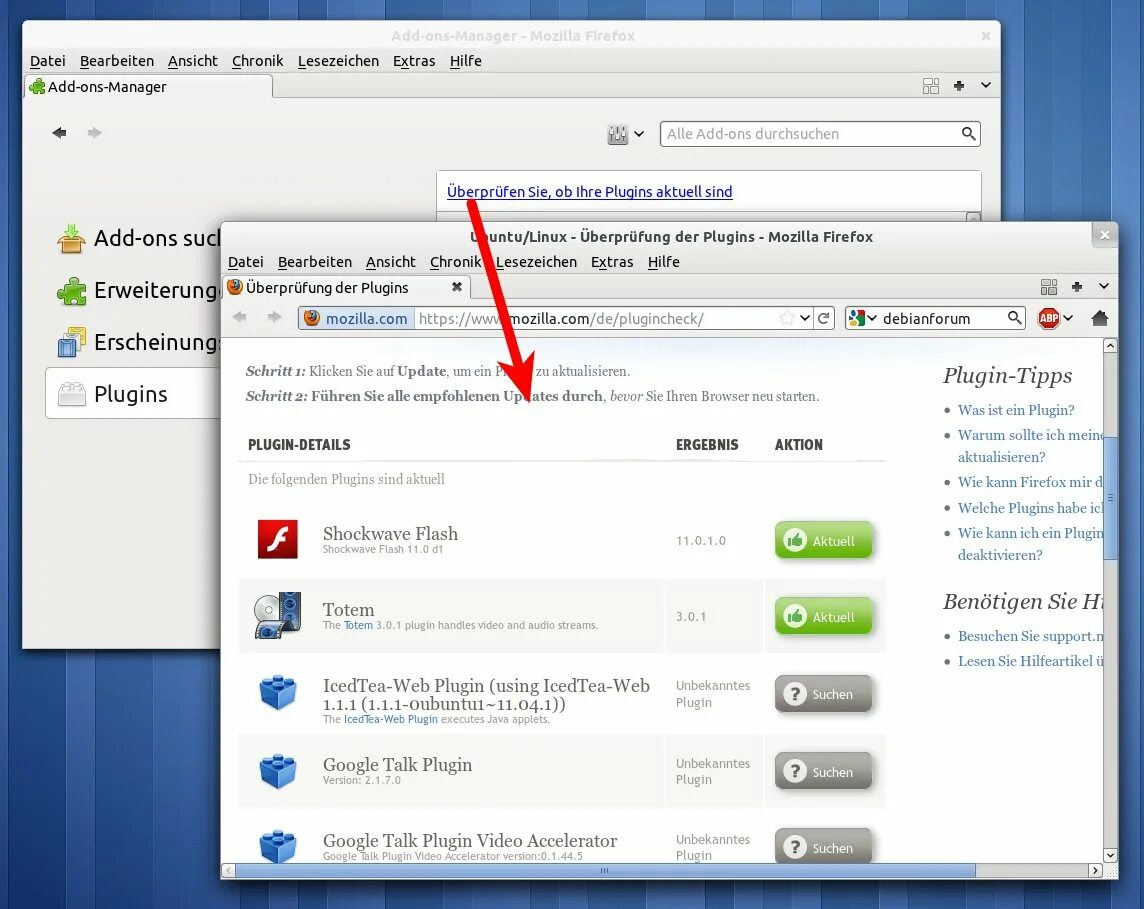Screen dimensions: 1144x909
Task: Click Google Talk Plugin blue brick icon
Action: (x=278, y=771)
